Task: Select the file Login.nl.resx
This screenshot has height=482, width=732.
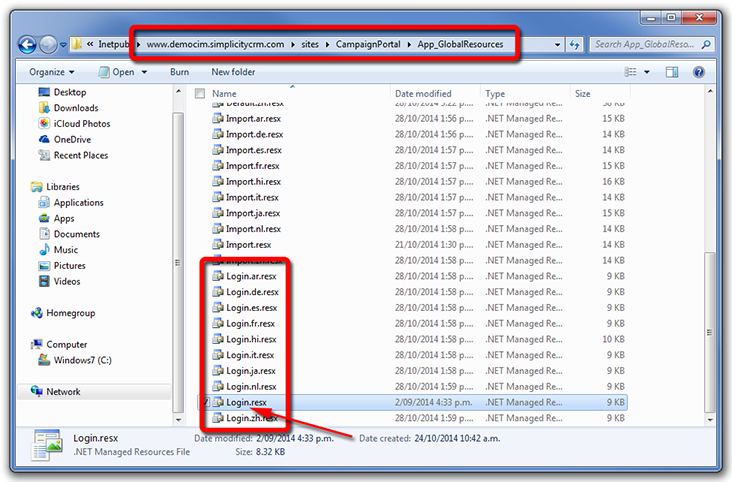Action: [x=251, y=387]
